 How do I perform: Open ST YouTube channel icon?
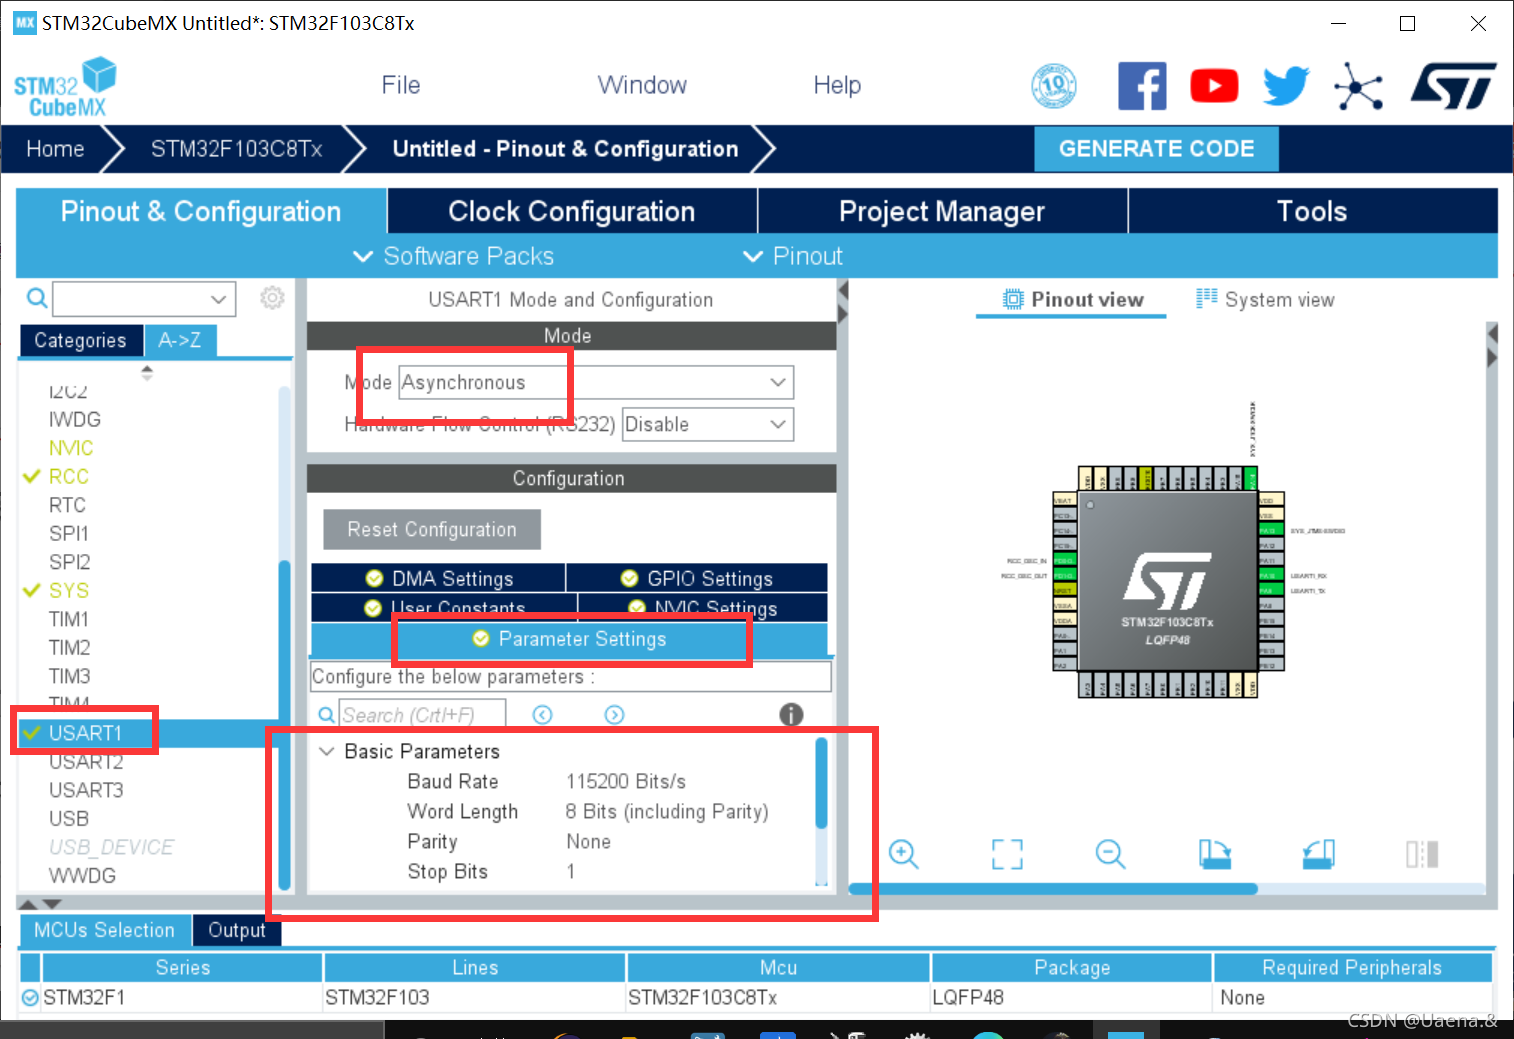pos(1214,86)
